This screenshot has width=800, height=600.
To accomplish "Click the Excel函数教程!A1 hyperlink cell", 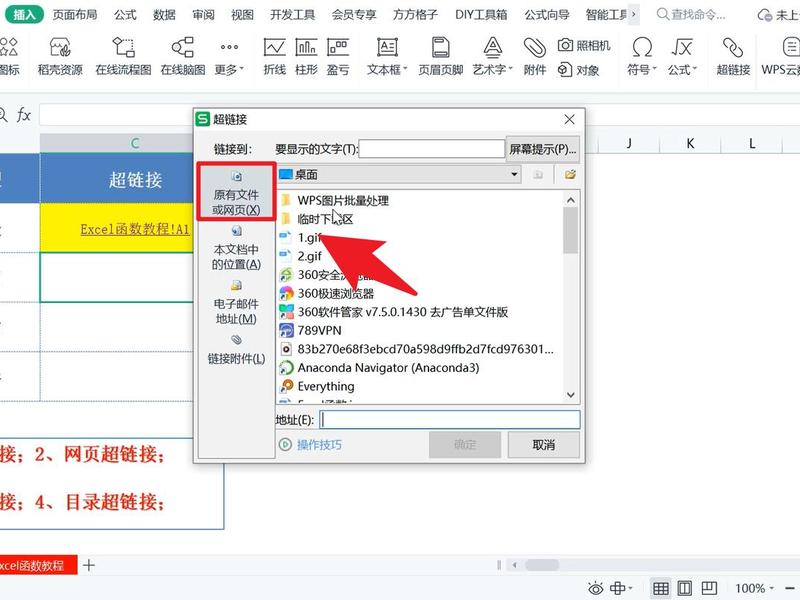I will (135, 229).
